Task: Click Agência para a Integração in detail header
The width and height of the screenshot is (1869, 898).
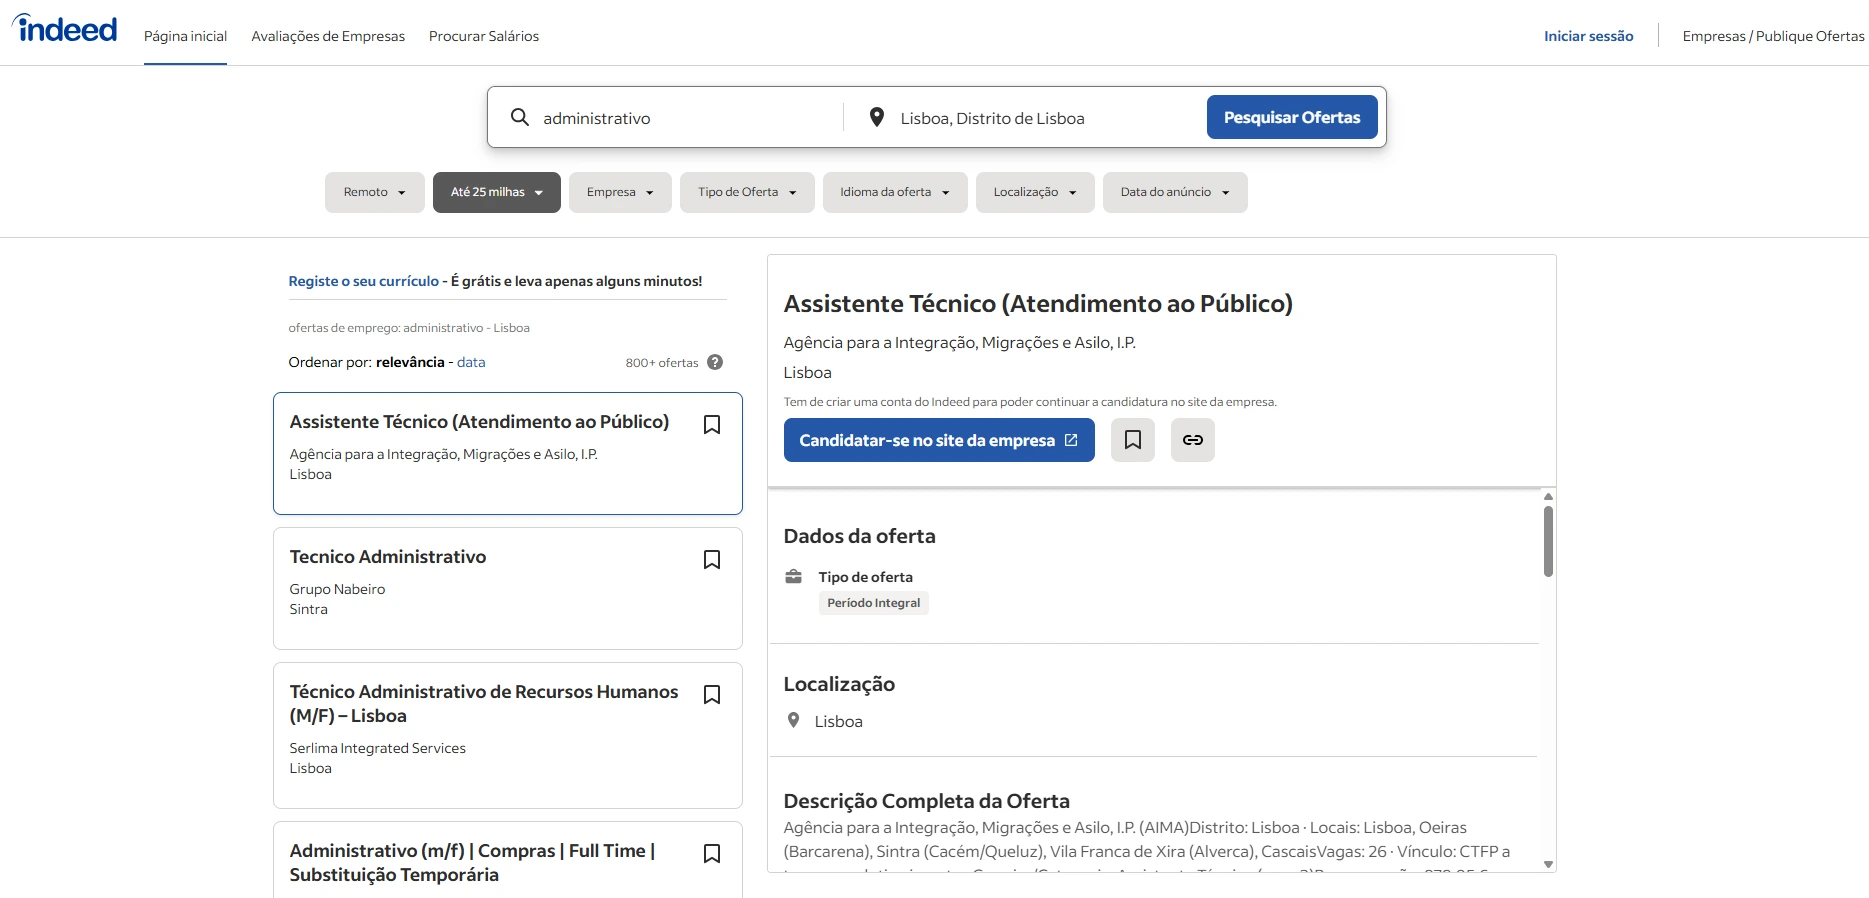Action: [960, 343]
